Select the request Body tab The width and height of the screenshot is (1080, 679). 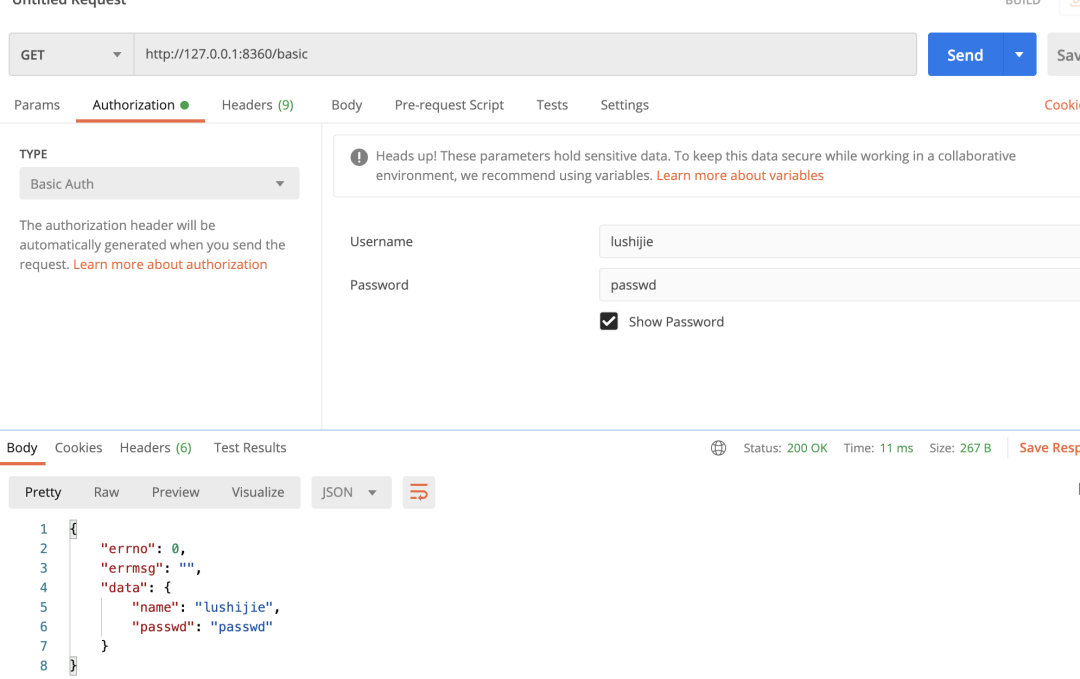tap(346, 105)
